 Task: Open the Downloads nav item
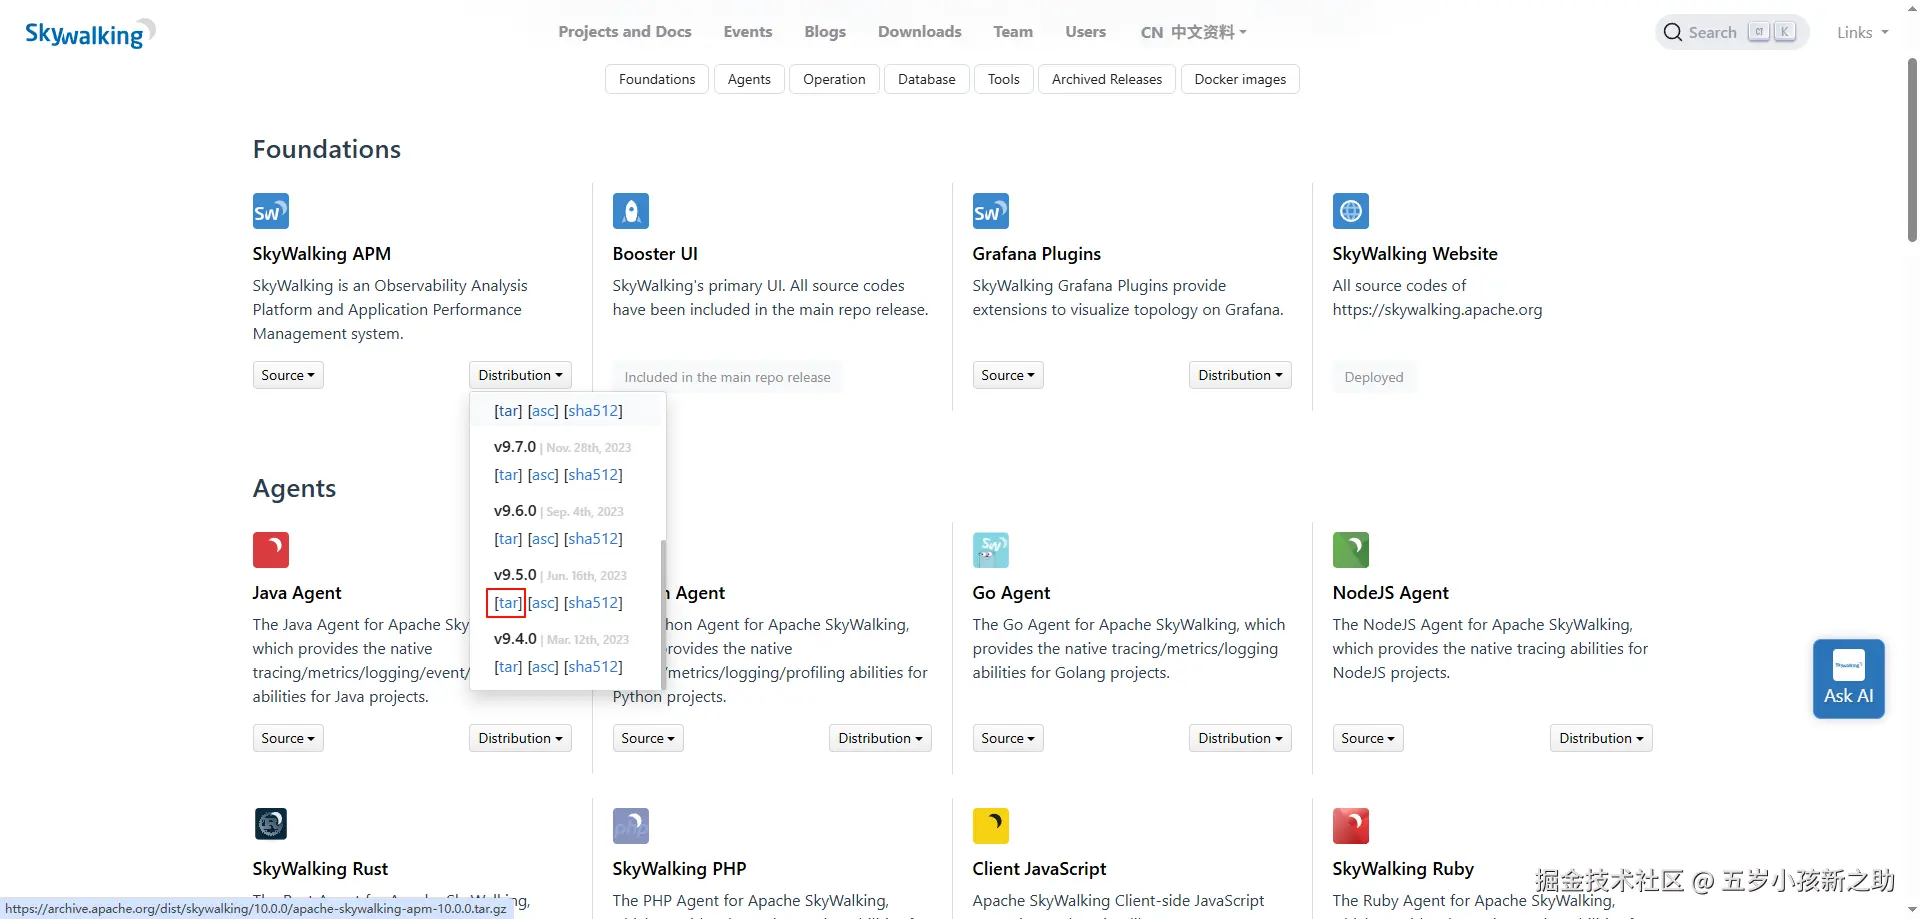click(x=920, y=32)
